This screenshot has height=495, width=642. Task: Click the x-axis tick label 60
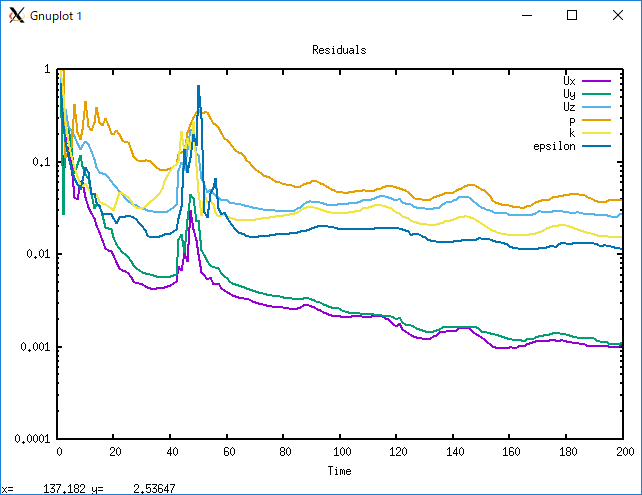229,452
